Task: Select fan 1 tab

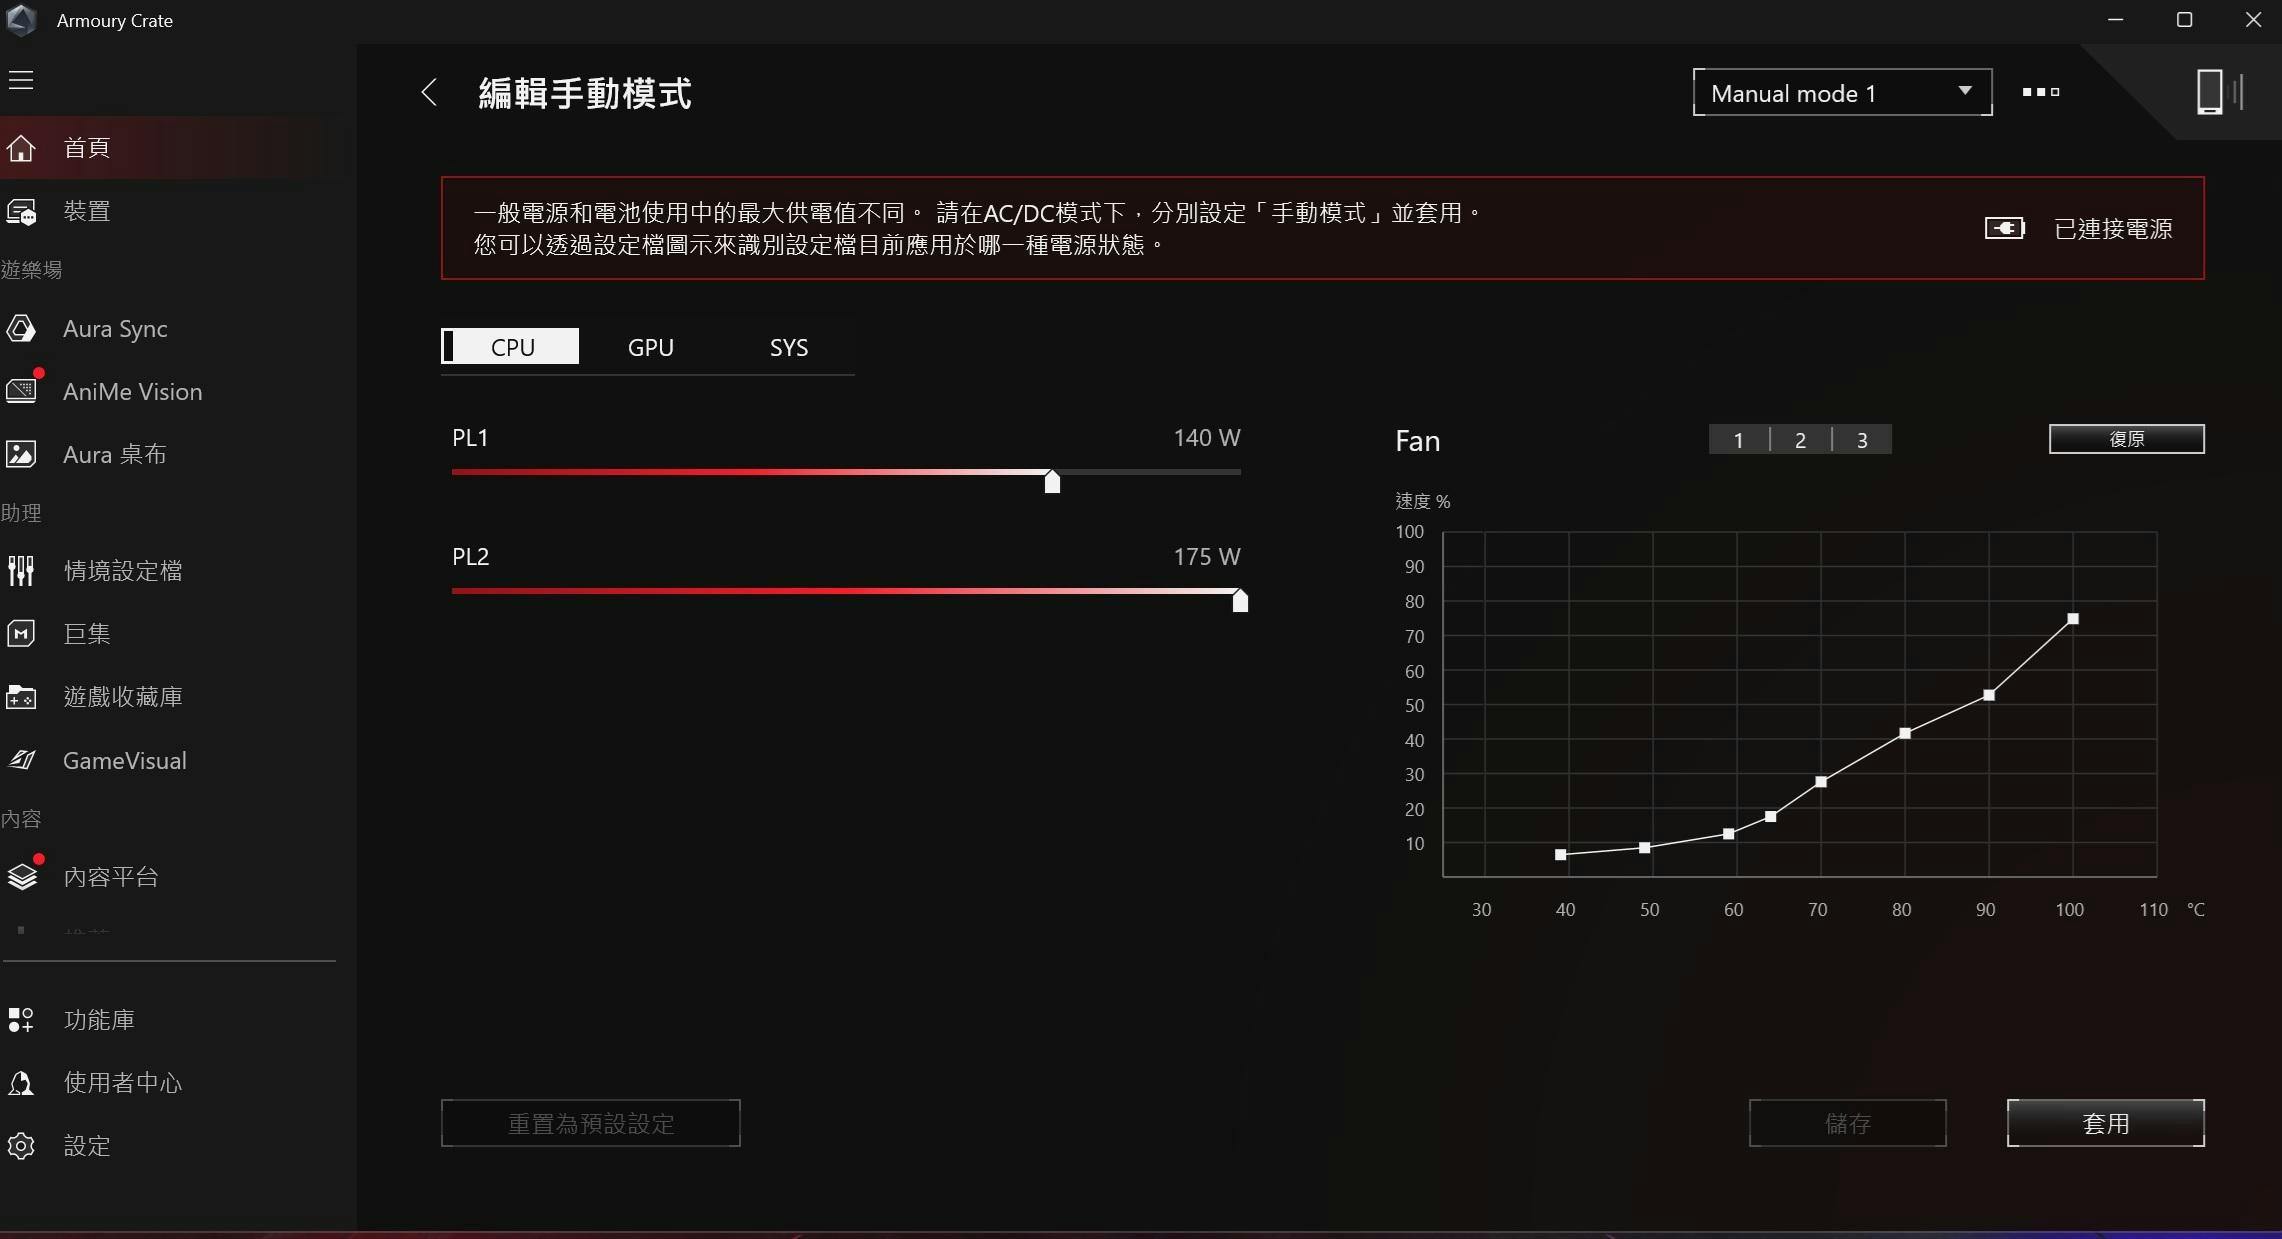Action: click(1738, 440)
